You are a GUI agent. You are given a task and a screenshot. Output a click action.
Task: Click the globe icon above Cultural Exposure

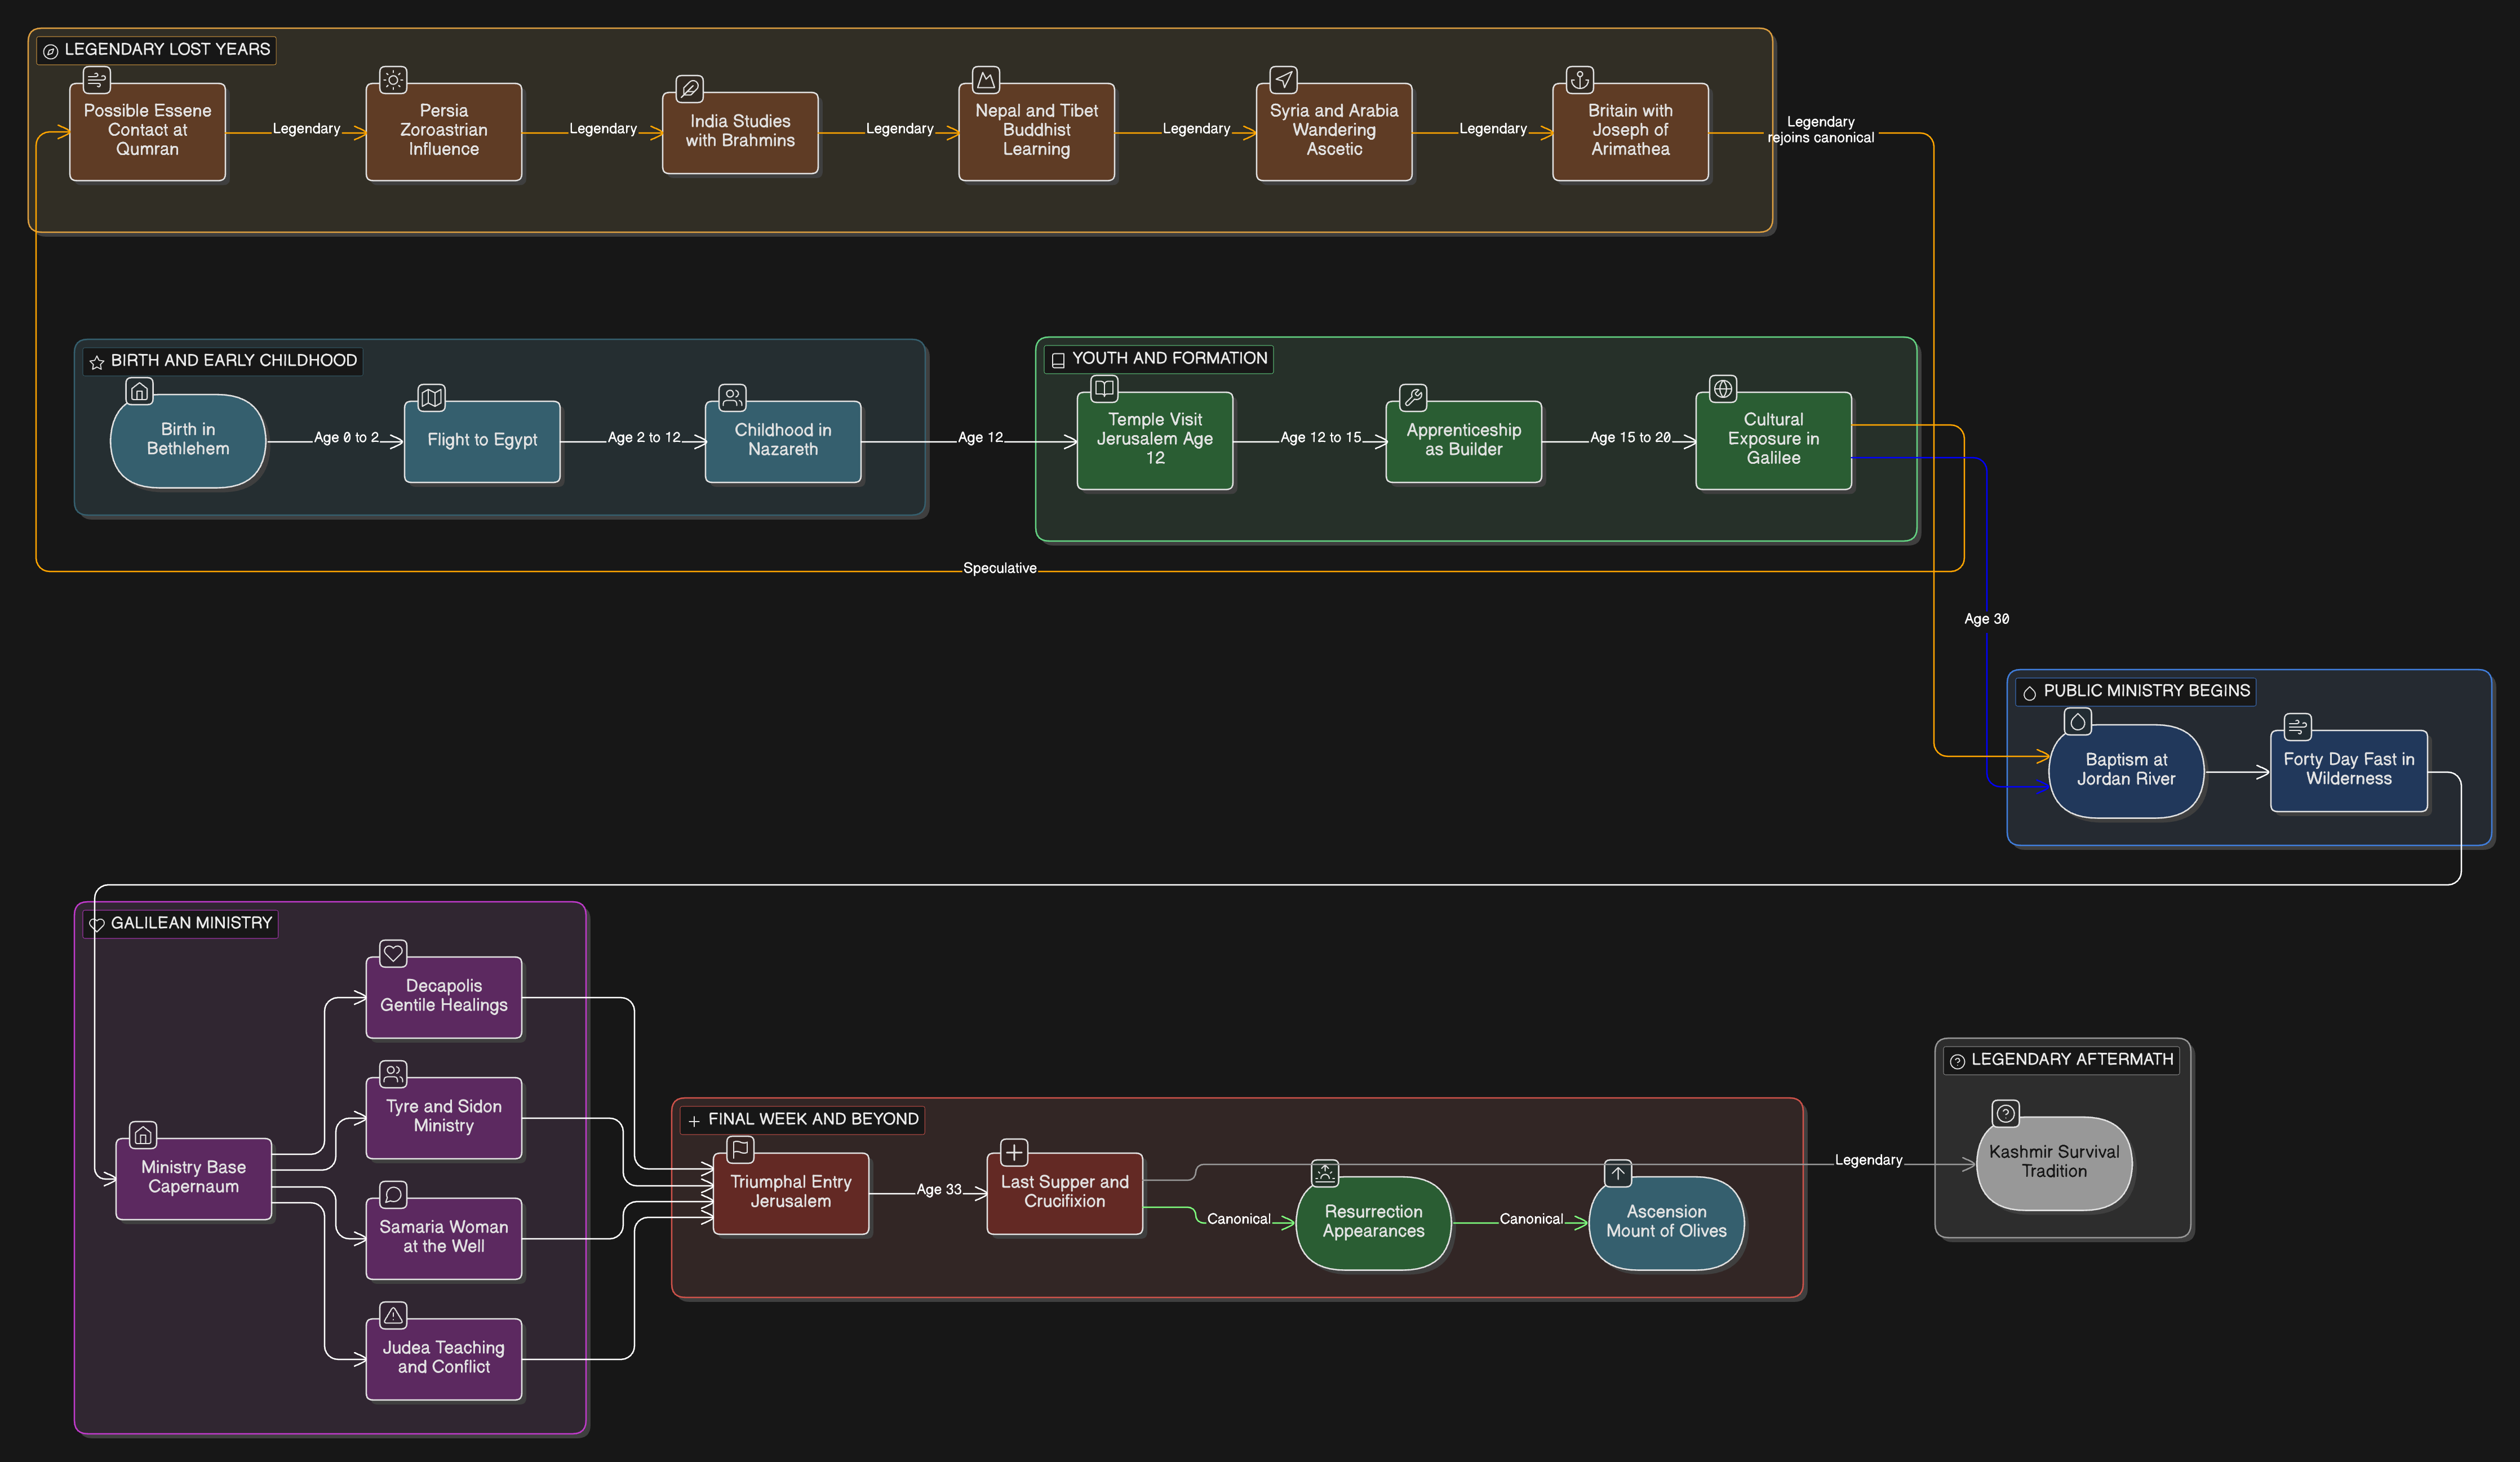pos(1723,388)
